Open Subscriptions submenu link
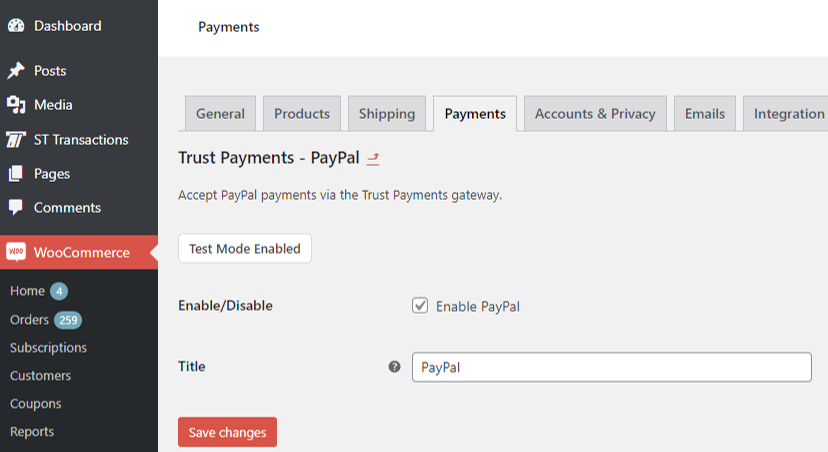This screenshot has width=828, height=452. point(49,347)
